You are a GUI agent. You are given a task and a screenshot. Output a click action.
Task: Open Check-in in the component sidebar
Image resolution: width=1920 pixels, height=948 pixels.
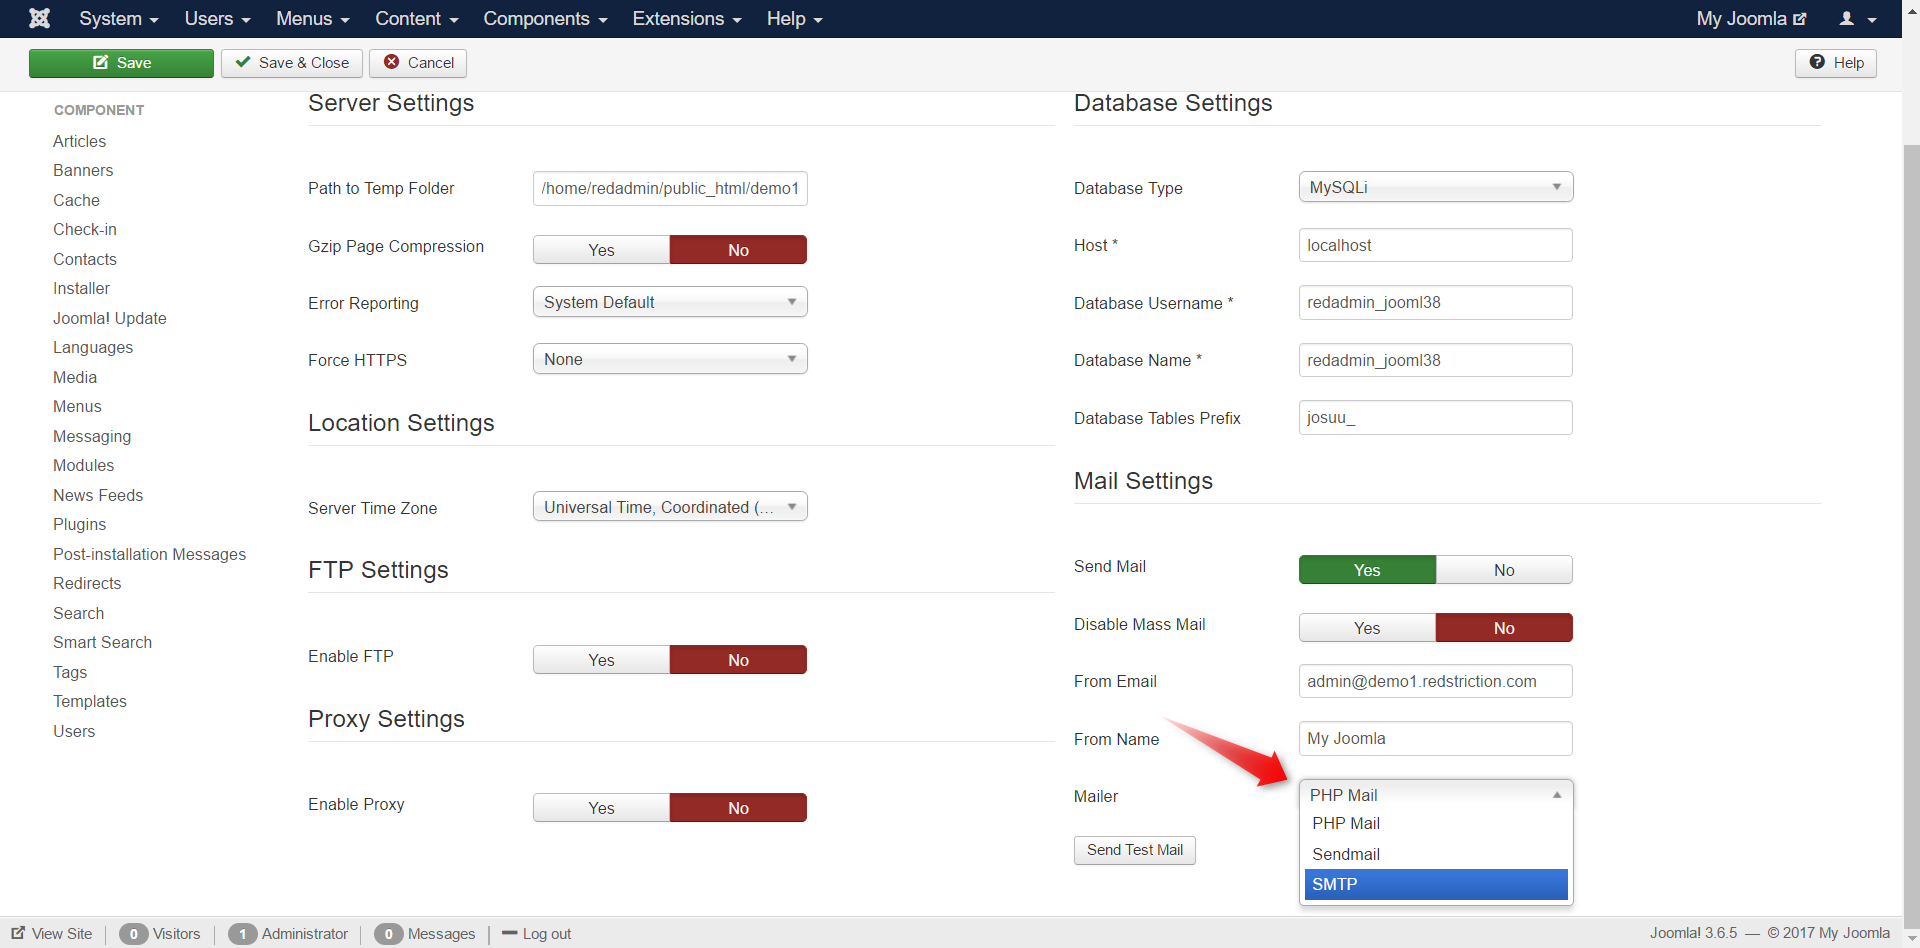[x=85, y=229]
